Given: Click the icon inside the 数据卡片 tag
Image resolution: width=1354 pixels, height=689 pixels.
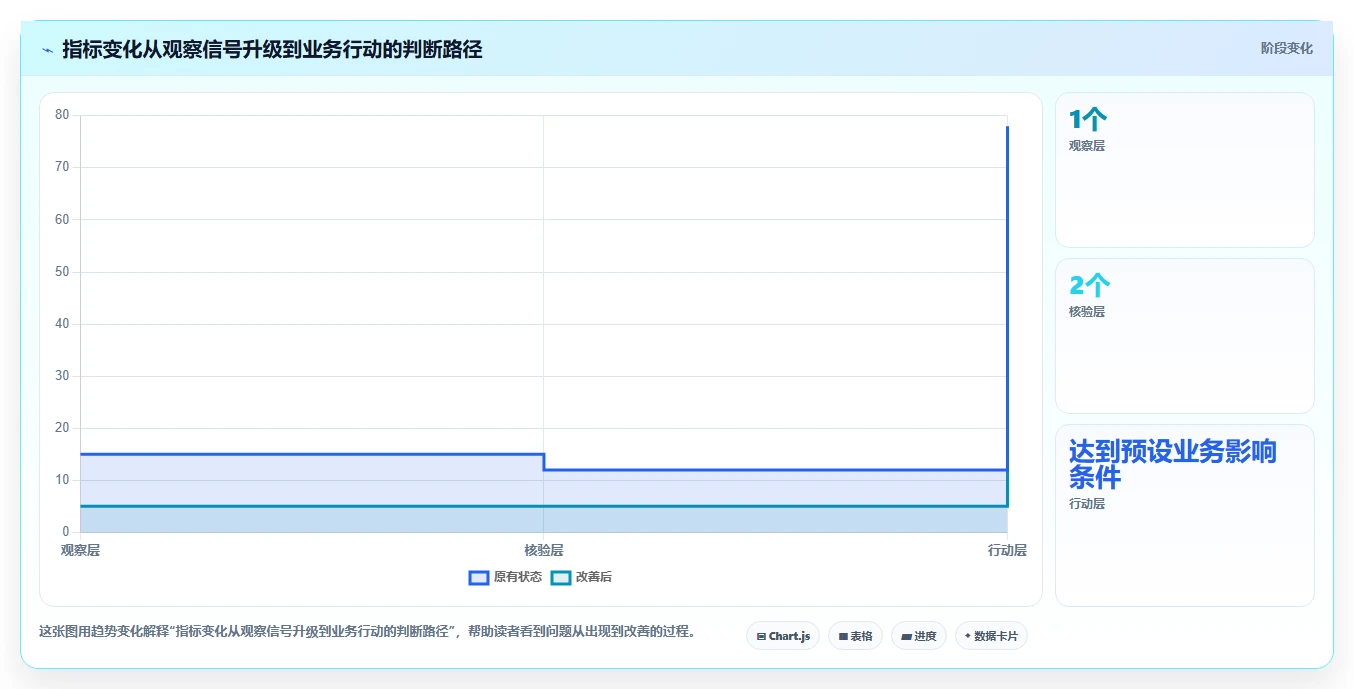Looking at the screenshot, I should [968, 636].
